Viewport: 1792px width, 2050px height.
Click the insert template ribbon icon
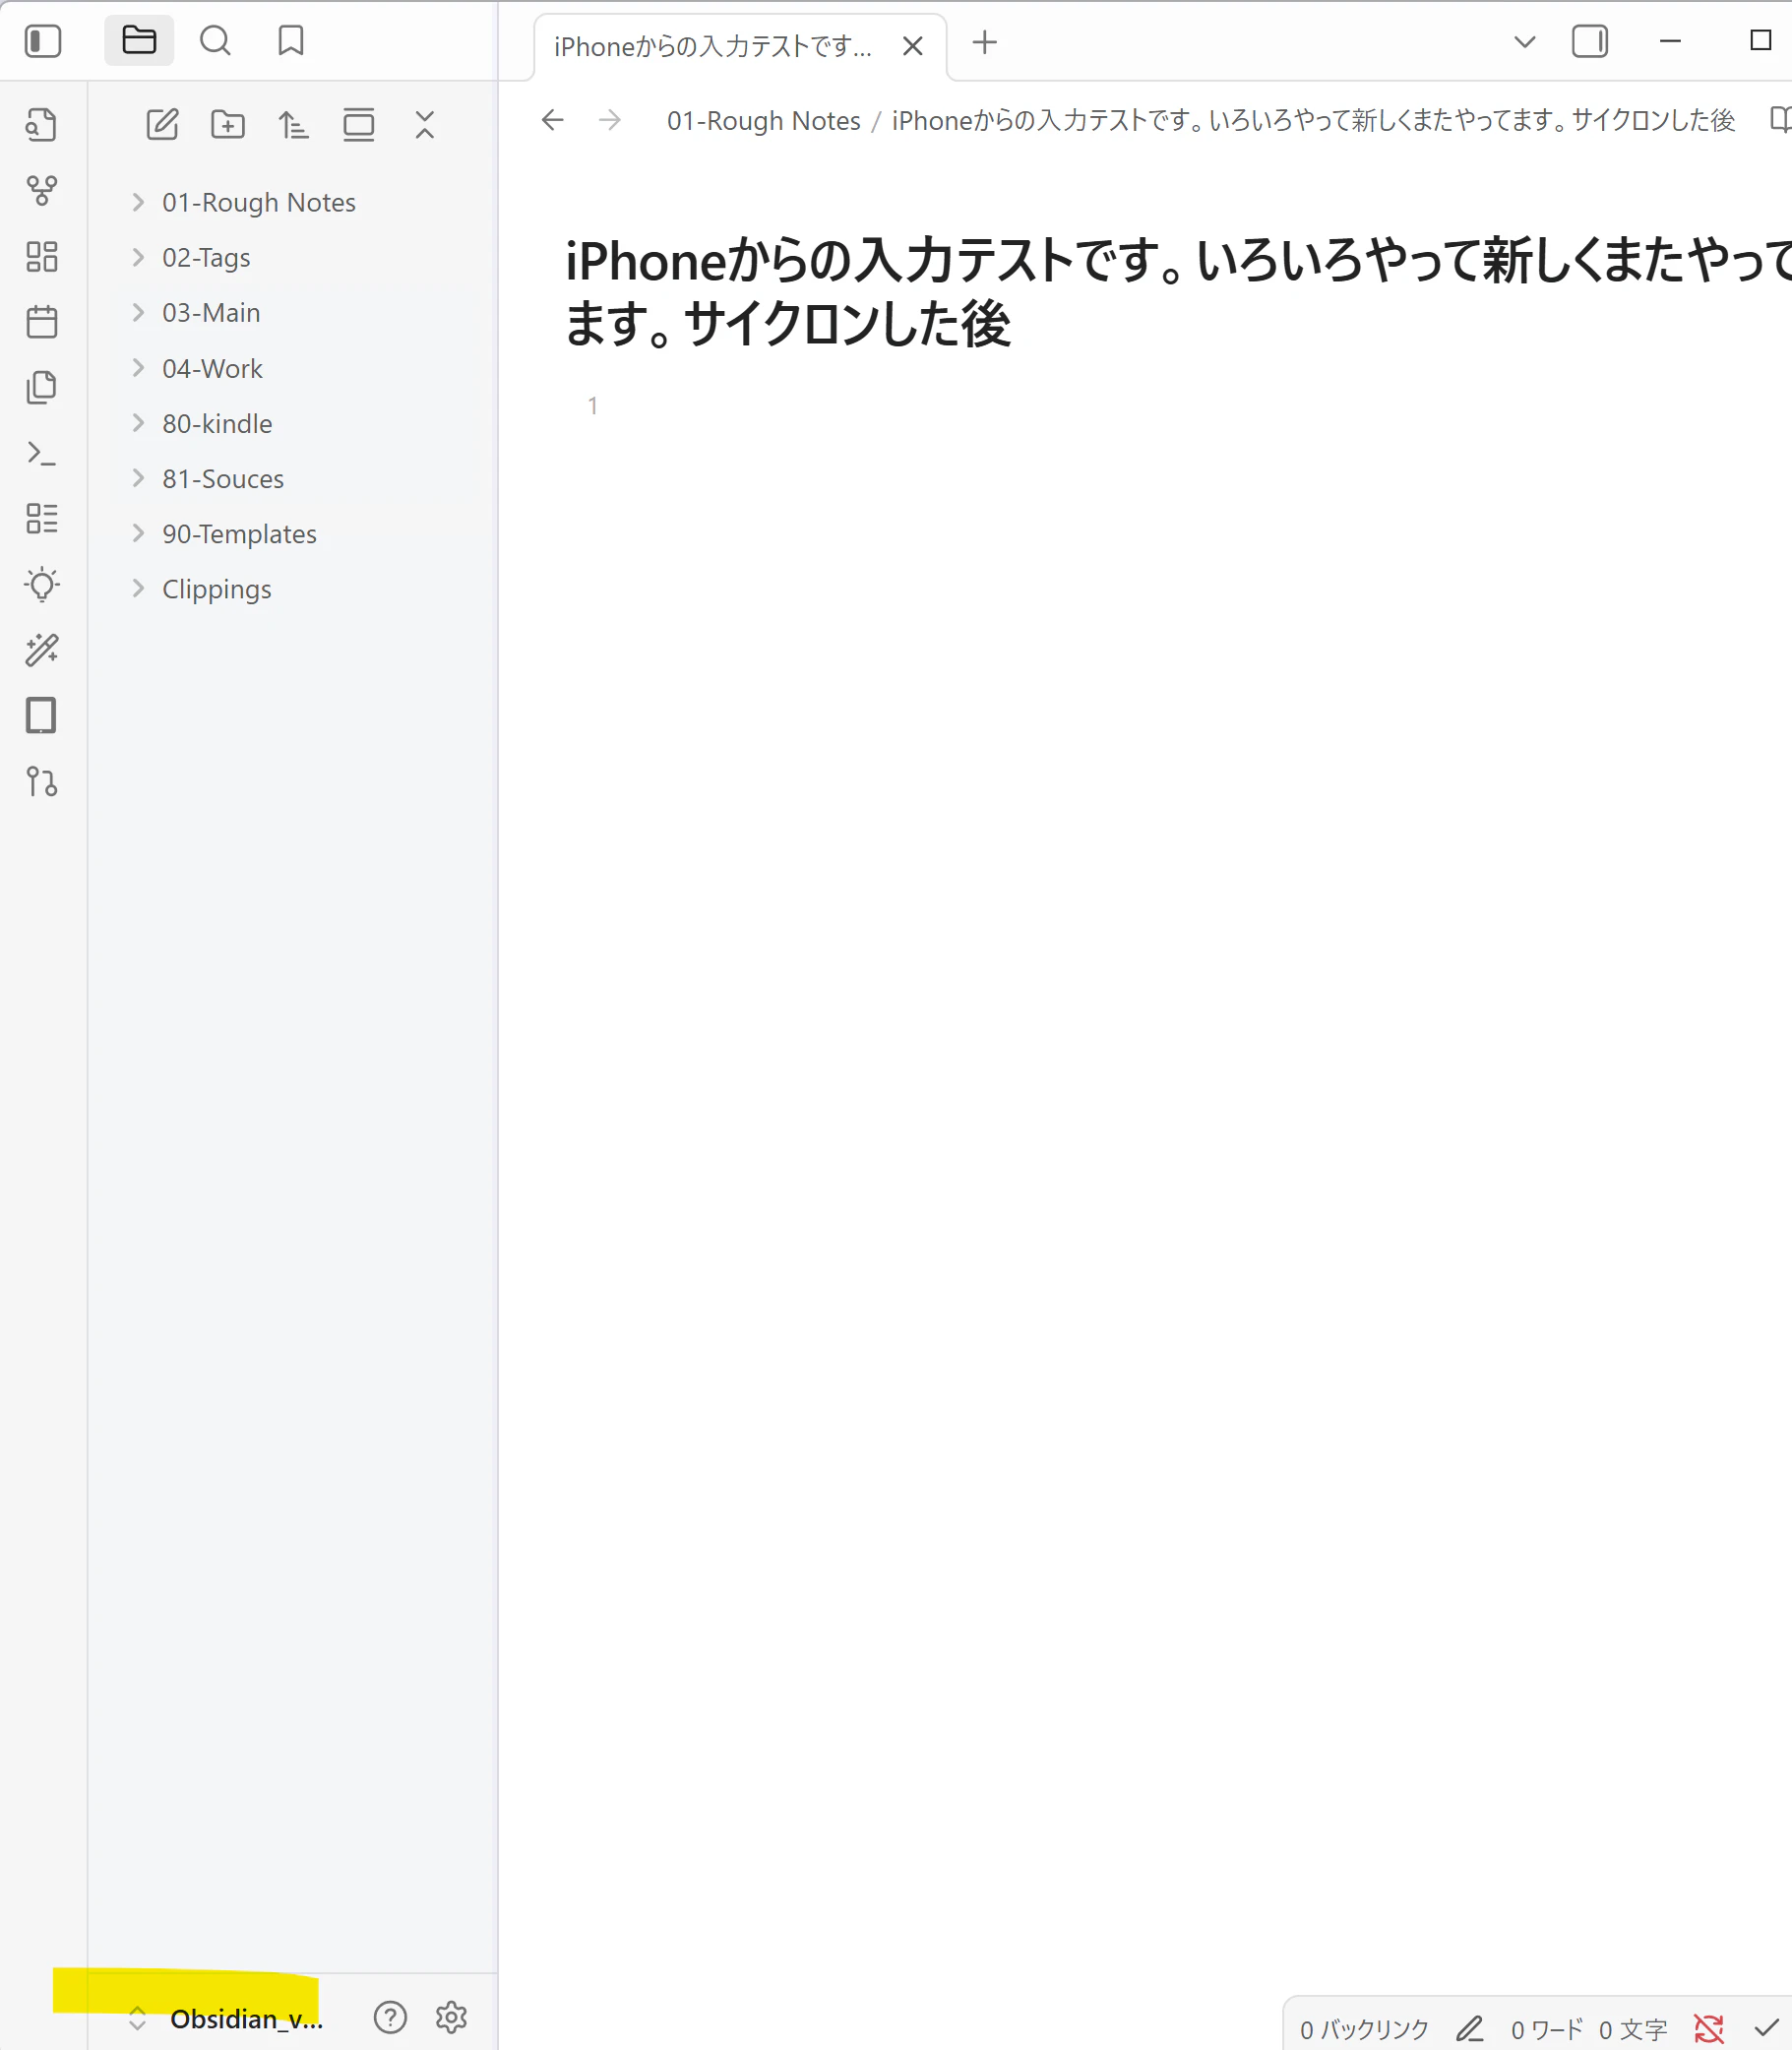(41, 387)
